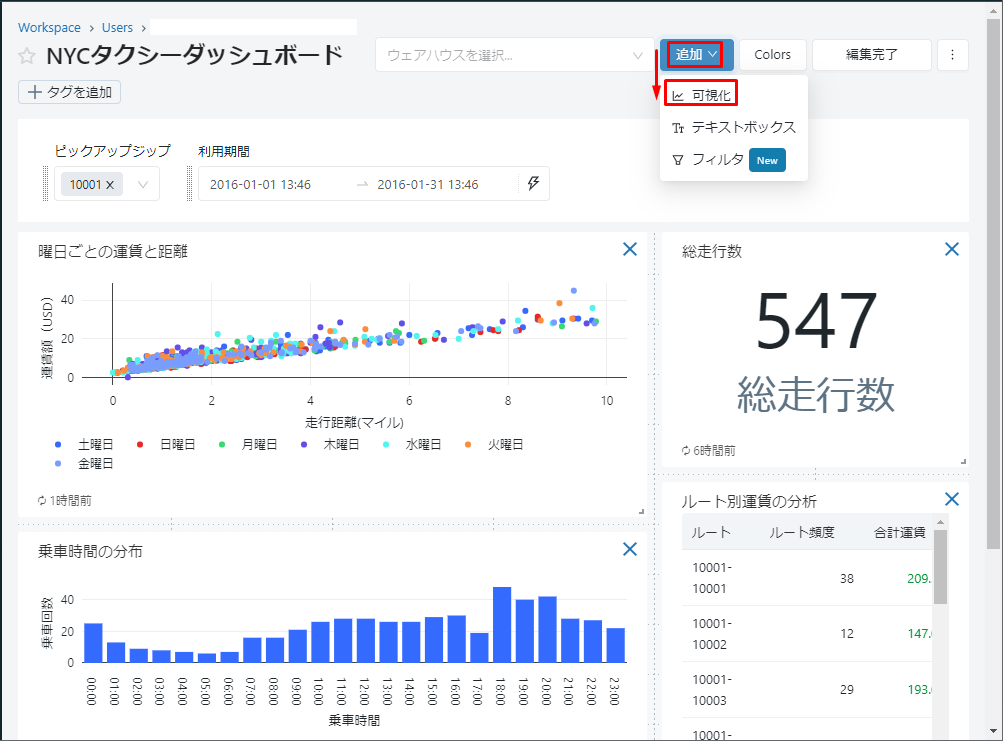Click the Colors button

(x=773, y=55)
